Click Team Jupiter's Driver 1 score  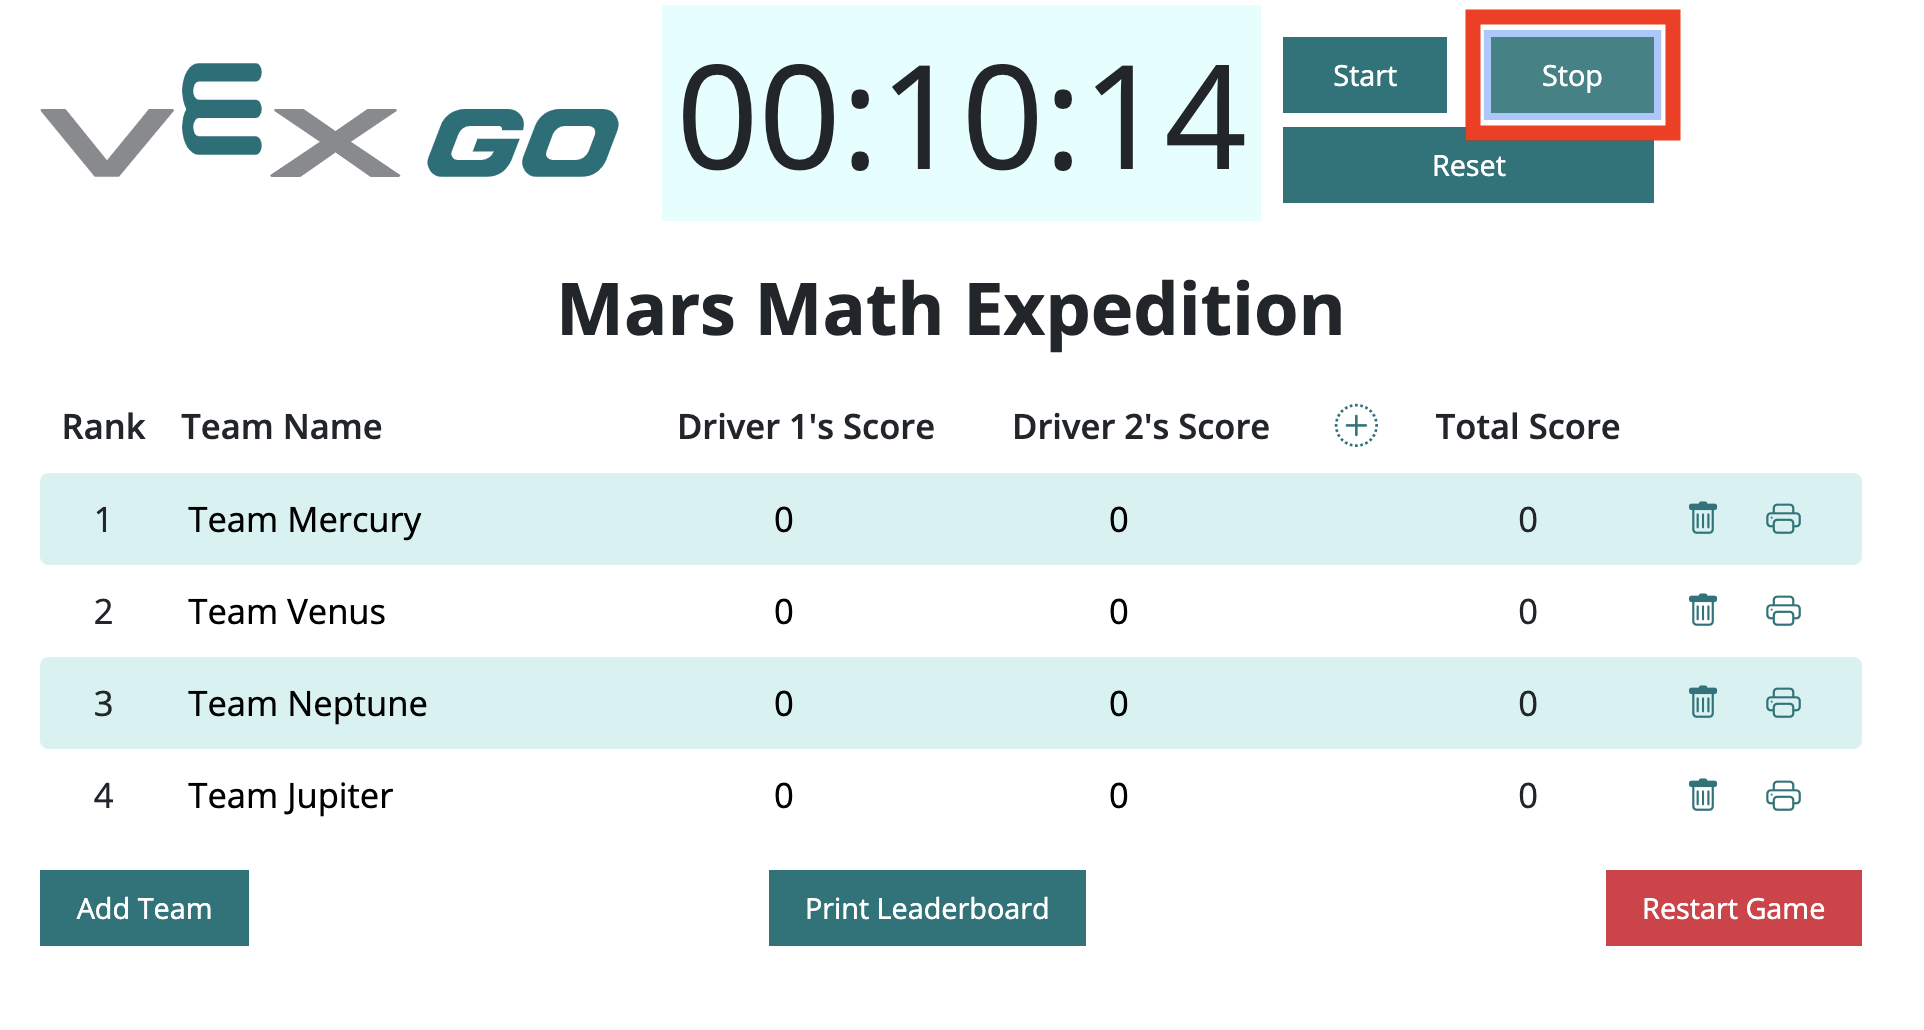pos(783,795)
